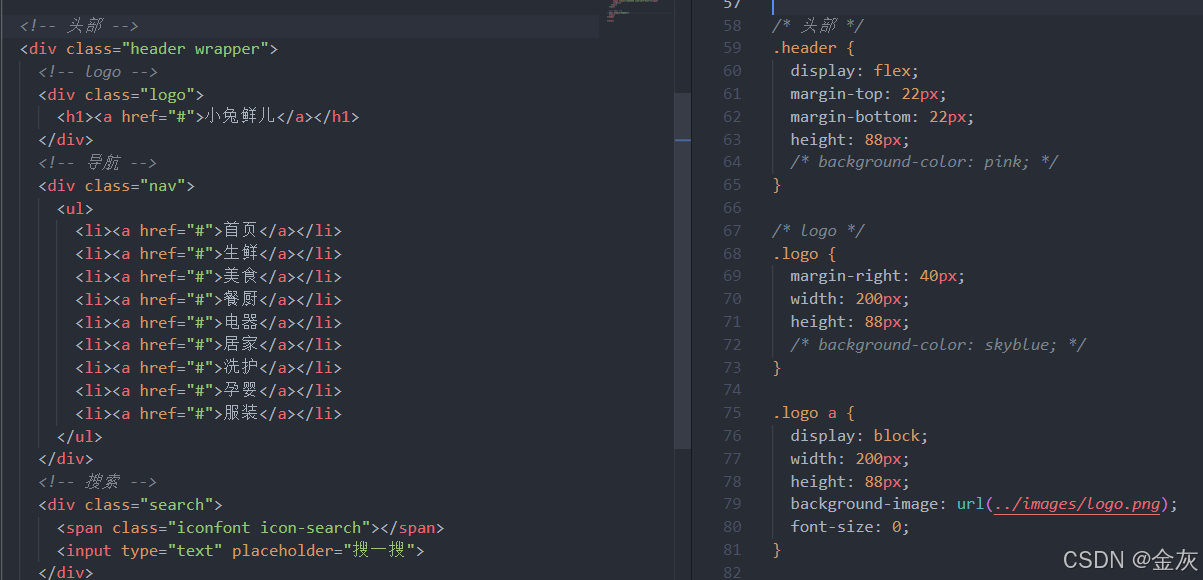Screen dimensions: 1203x580
Task: Click the 餐厨 list item line
Action: click(208, 300)
